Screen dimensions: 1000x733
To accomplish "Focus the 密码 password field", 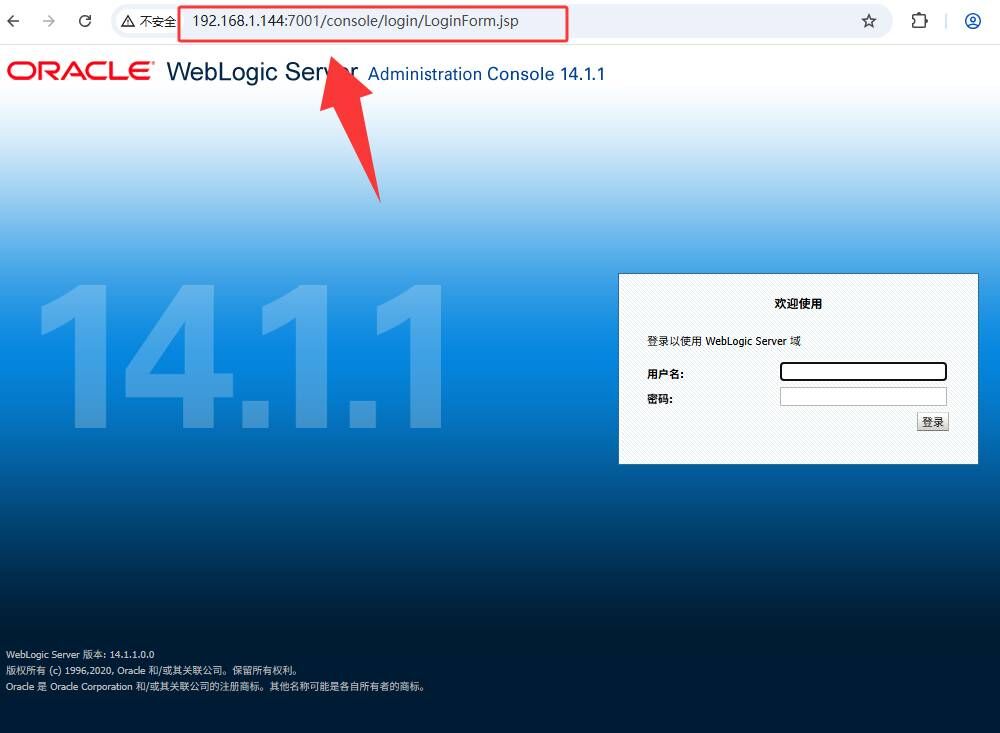I will pyautogui.click(x=863, y=396).
